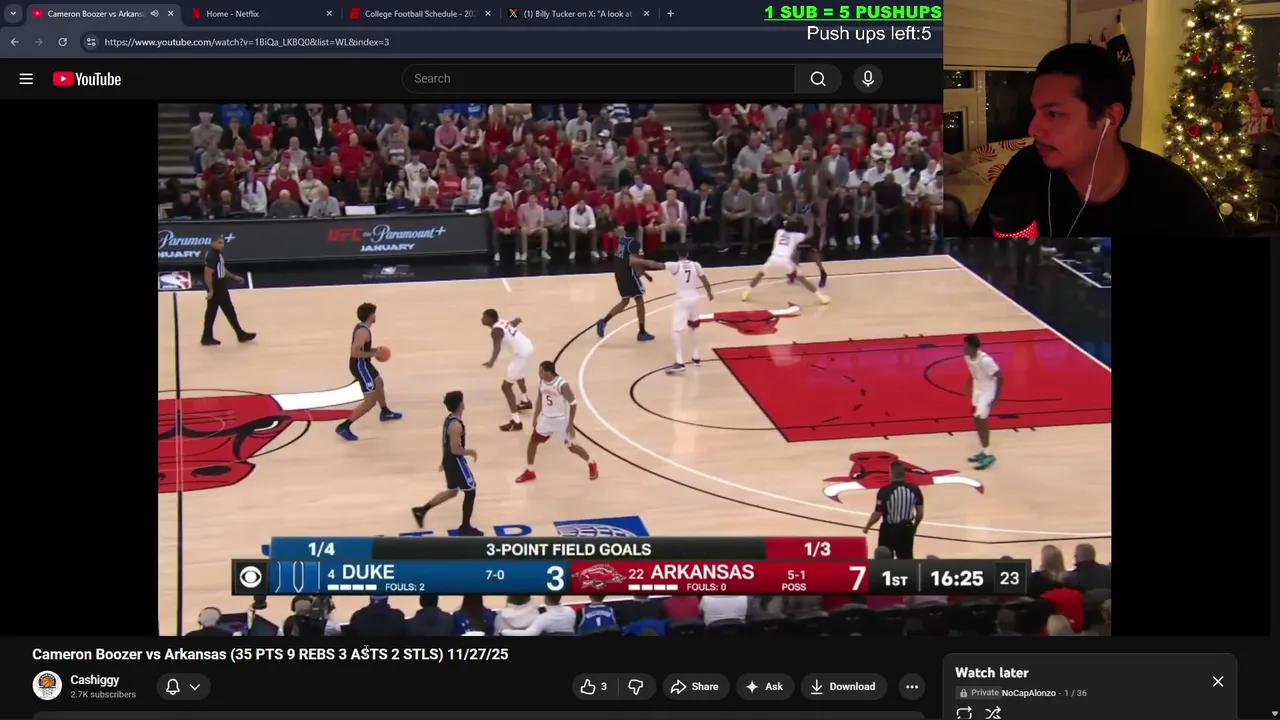Click the Share button
1280x720 pixels.
[695, 686]
